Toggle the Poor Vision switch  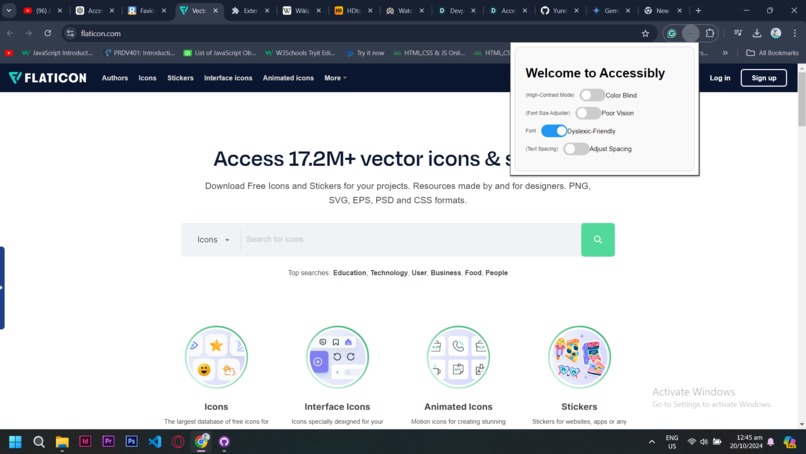tap(588, 113)
